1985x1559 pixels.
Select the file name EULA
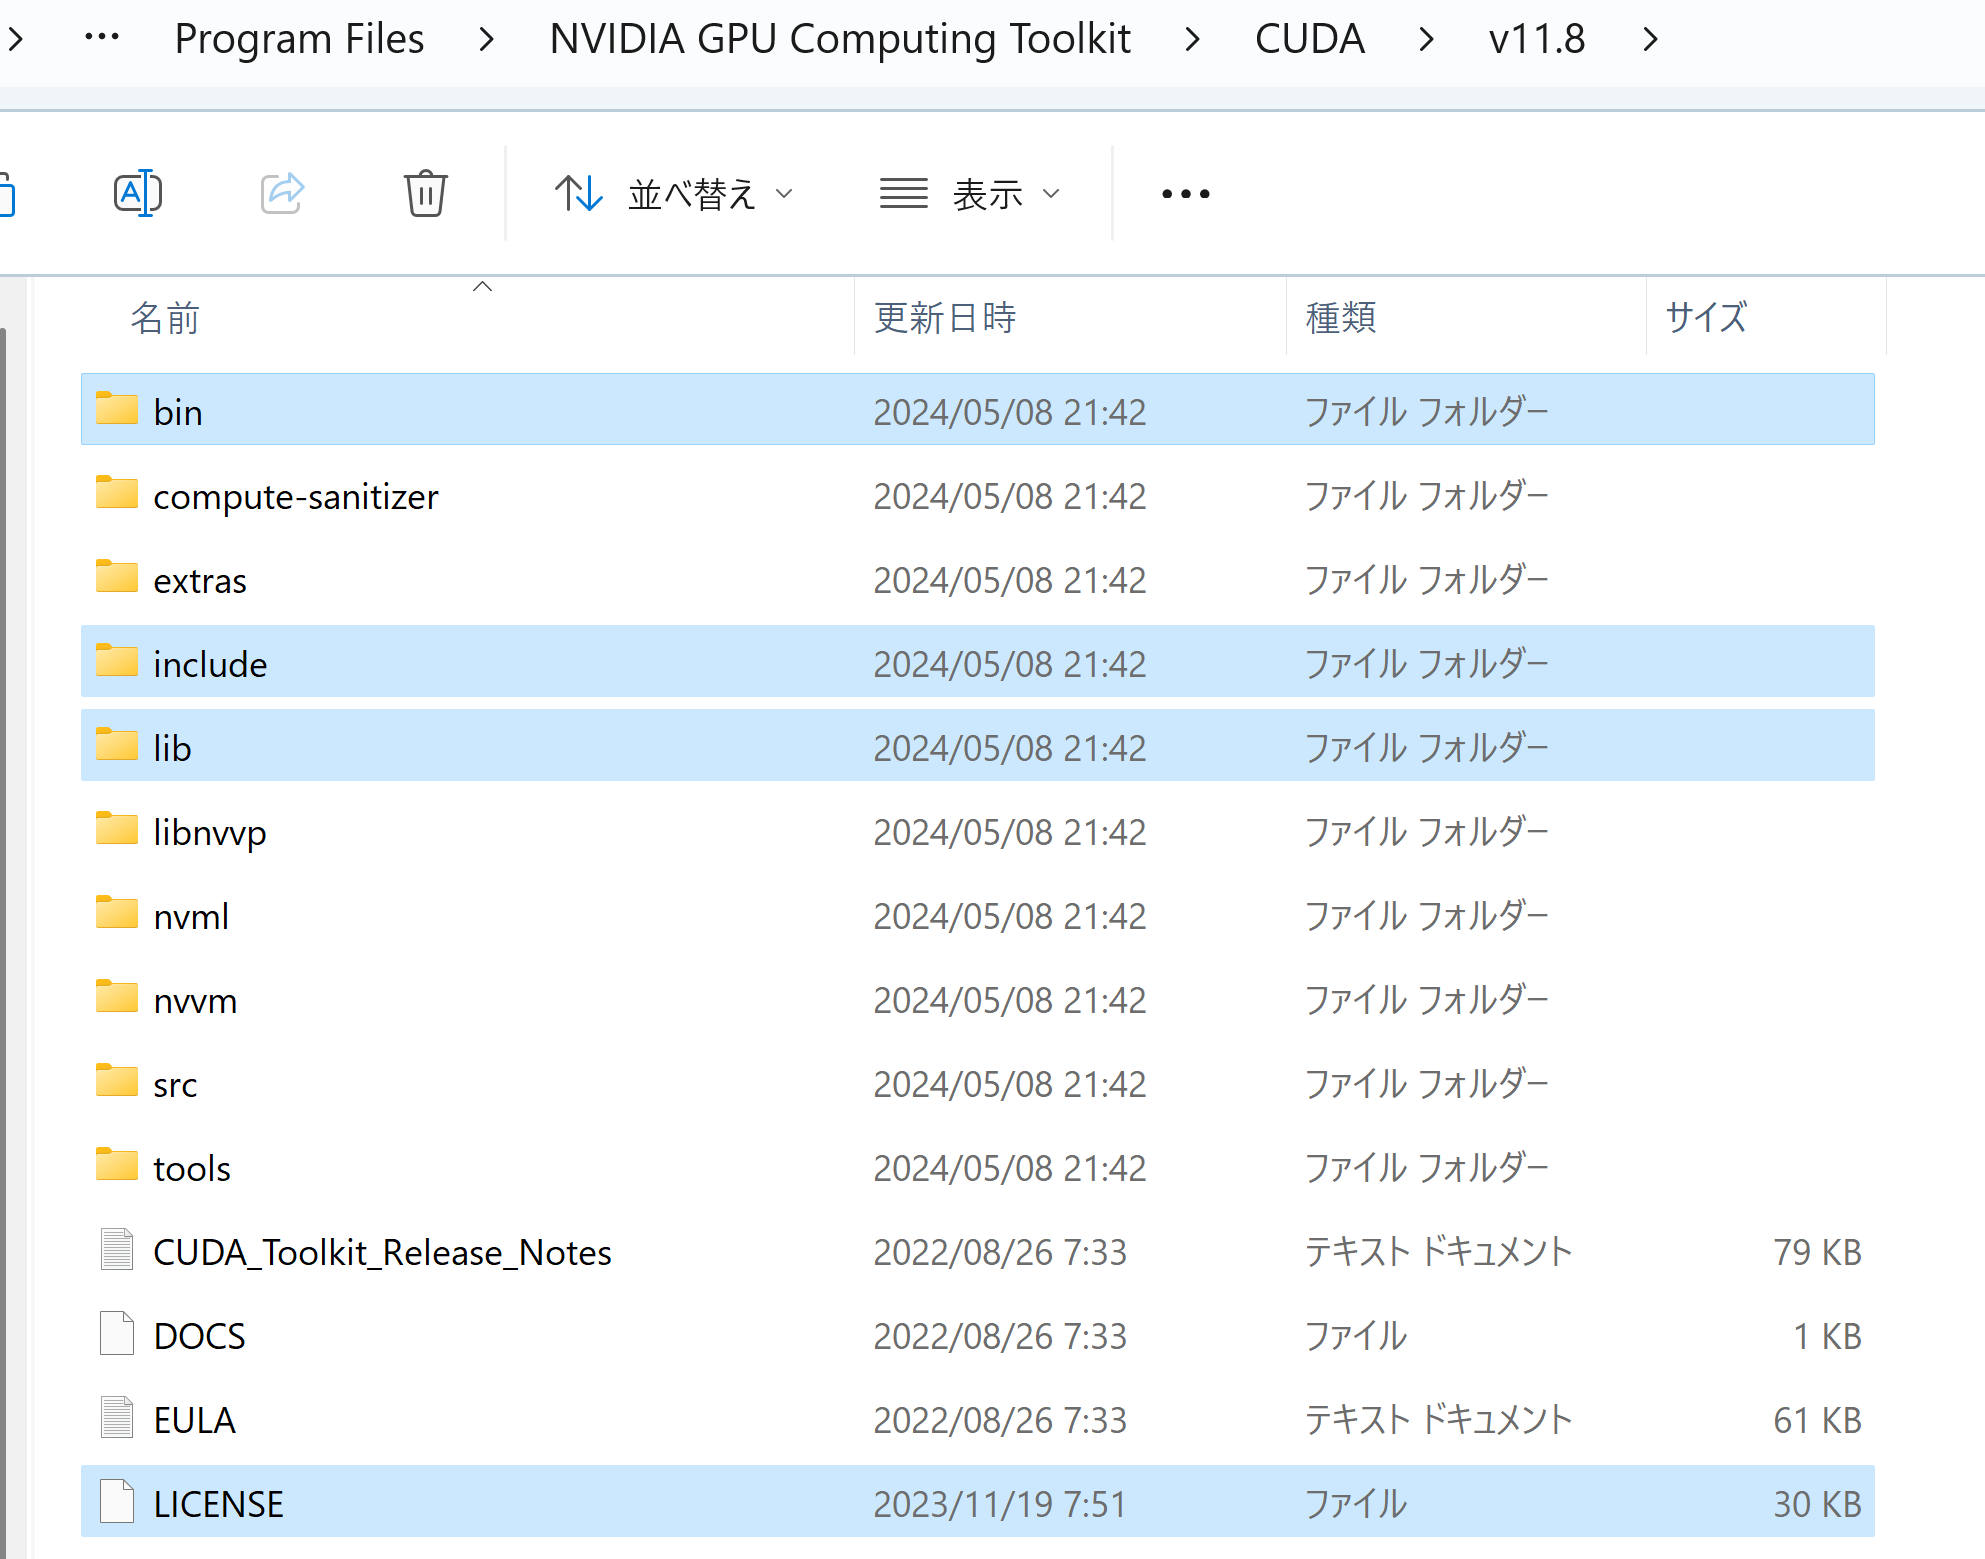pos(194,1420)
